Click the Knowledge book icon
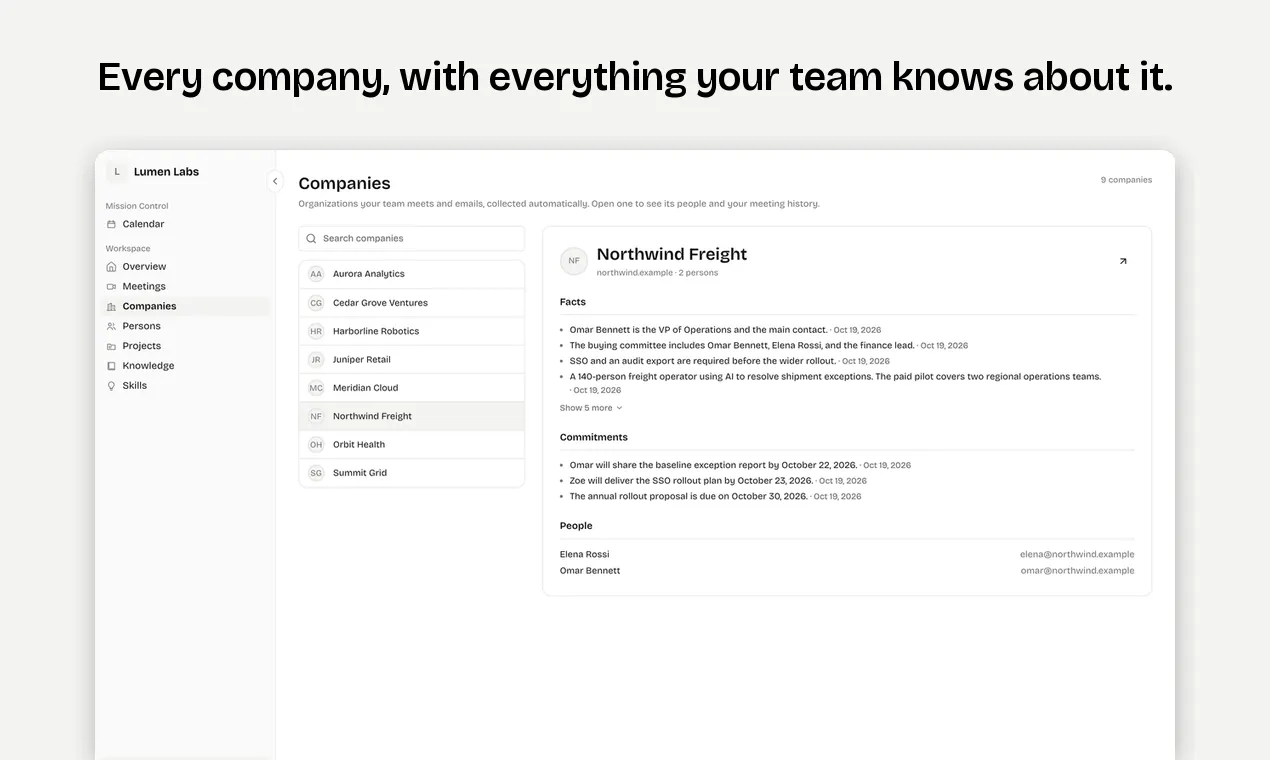Image resolution: width=1270 pixels, height=760 pixels. pyautogui.click(x=111, y=366)
